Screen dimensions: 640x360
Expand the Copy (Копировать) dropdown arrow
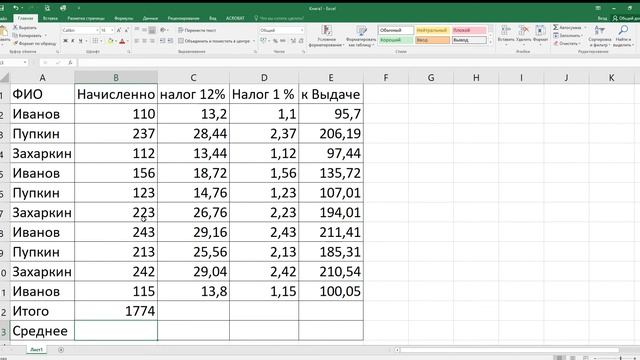coord(45,36)
